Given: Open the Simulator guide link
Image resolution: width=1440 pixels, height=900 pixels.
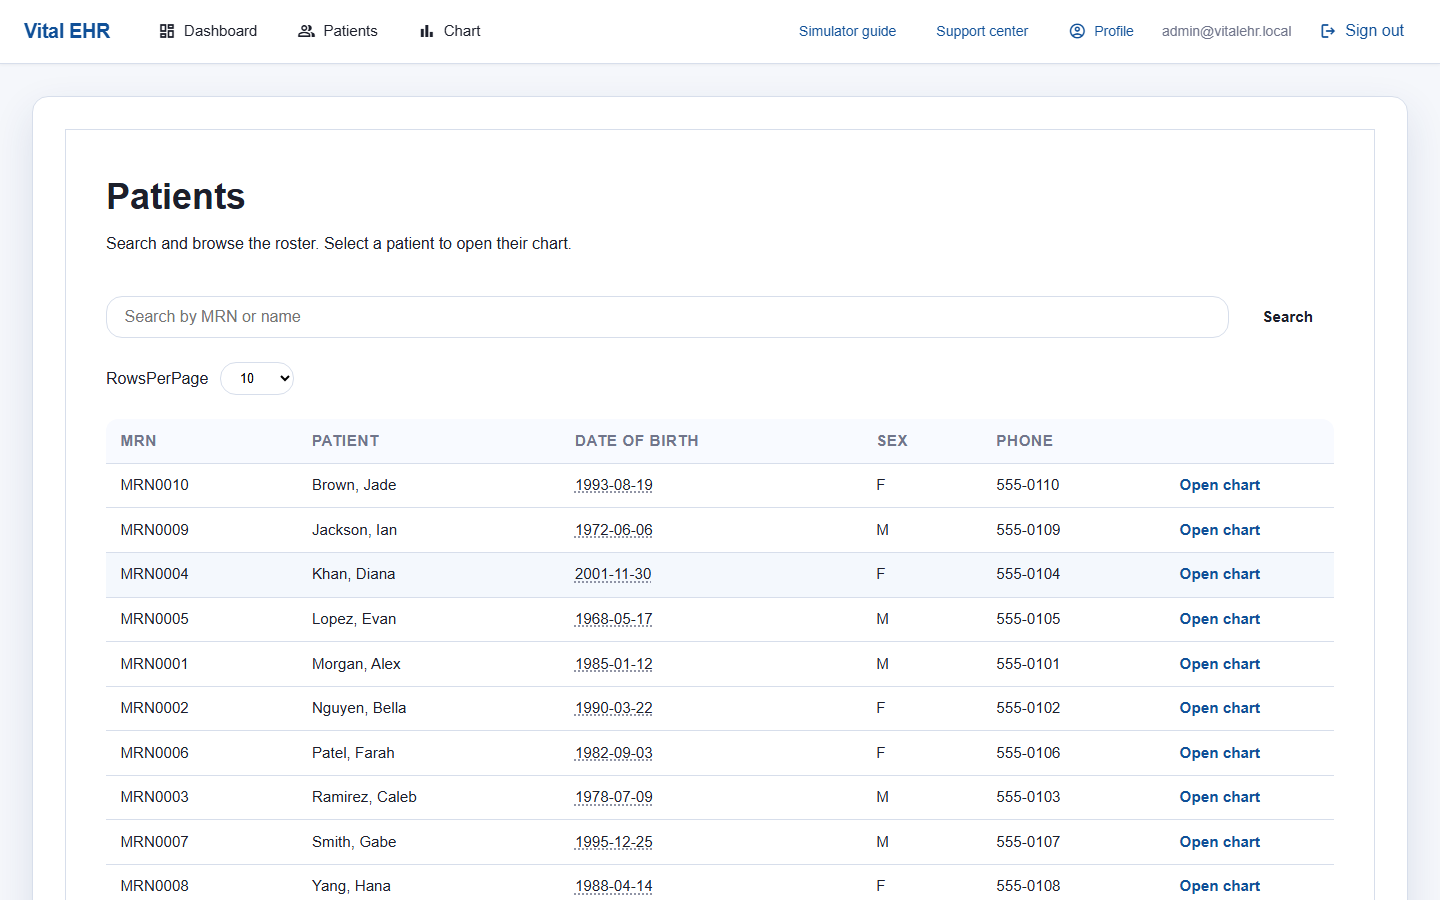Looking at the screenshot, I should (x=847, y=31).
